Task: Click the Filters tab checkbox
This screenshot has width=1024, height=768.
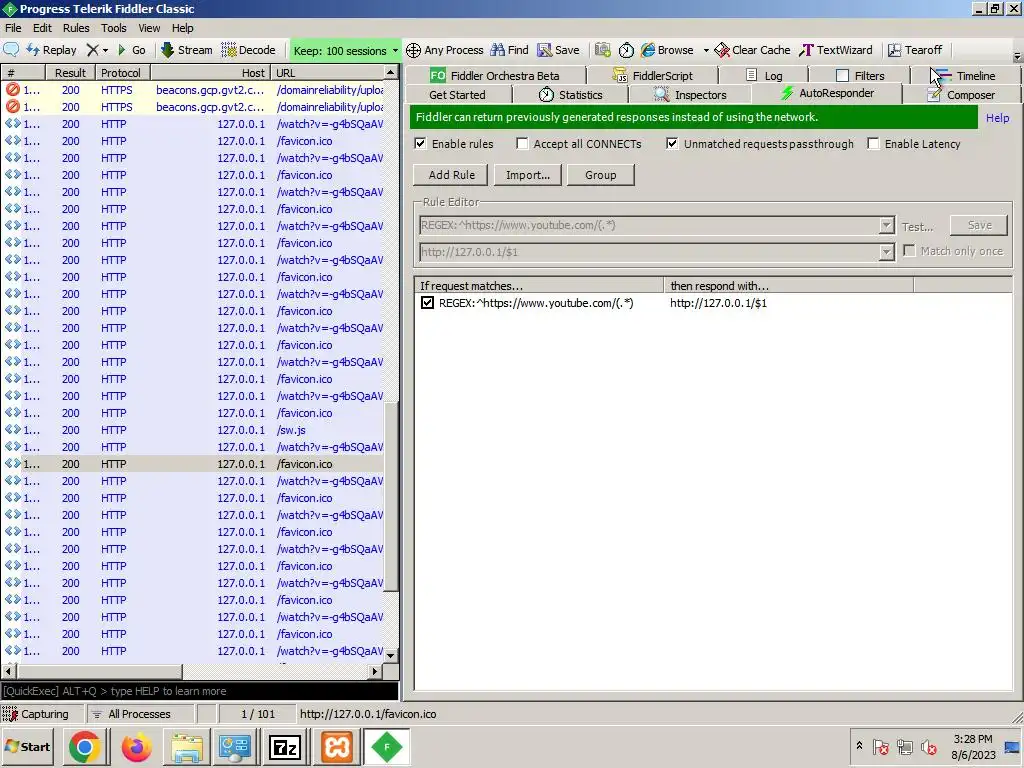Action: point(842,76)
